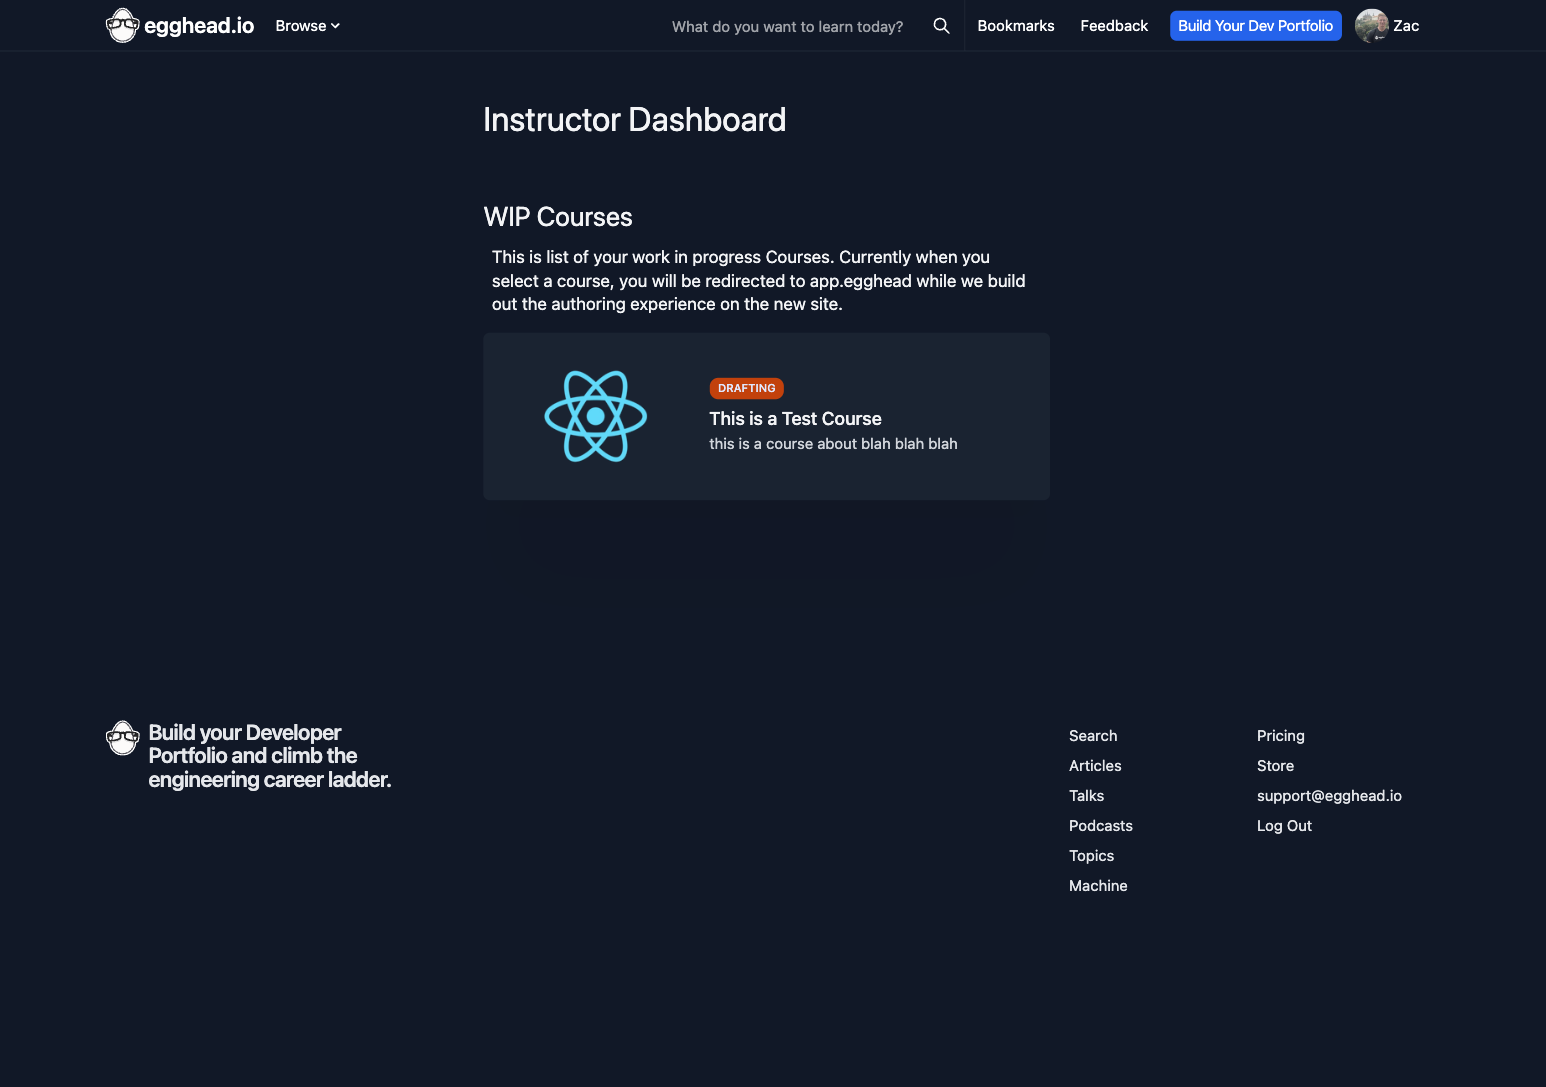Click the Zac username in header
The height and width of the screenshot is (1087, 1546).
pyautogui.click(x=1406, y=26)
